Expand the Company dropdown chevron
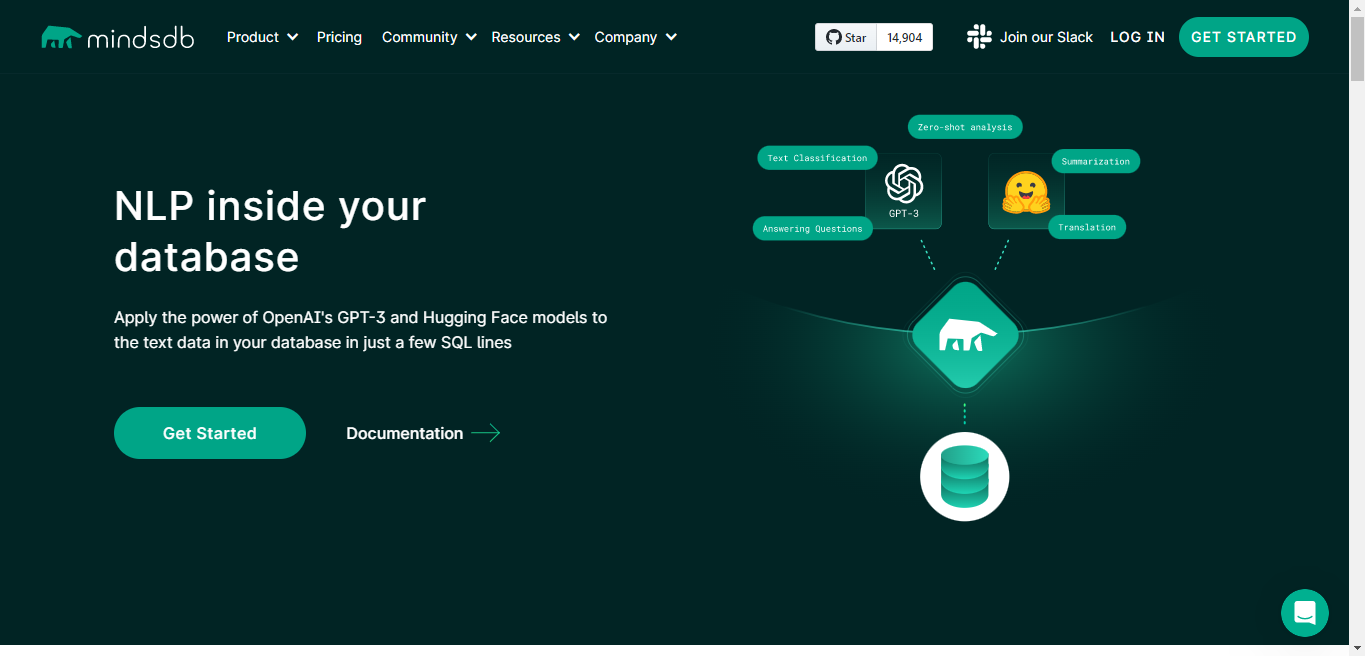Viewport: 1365px width, 656px height. click(x=671, y=37)
